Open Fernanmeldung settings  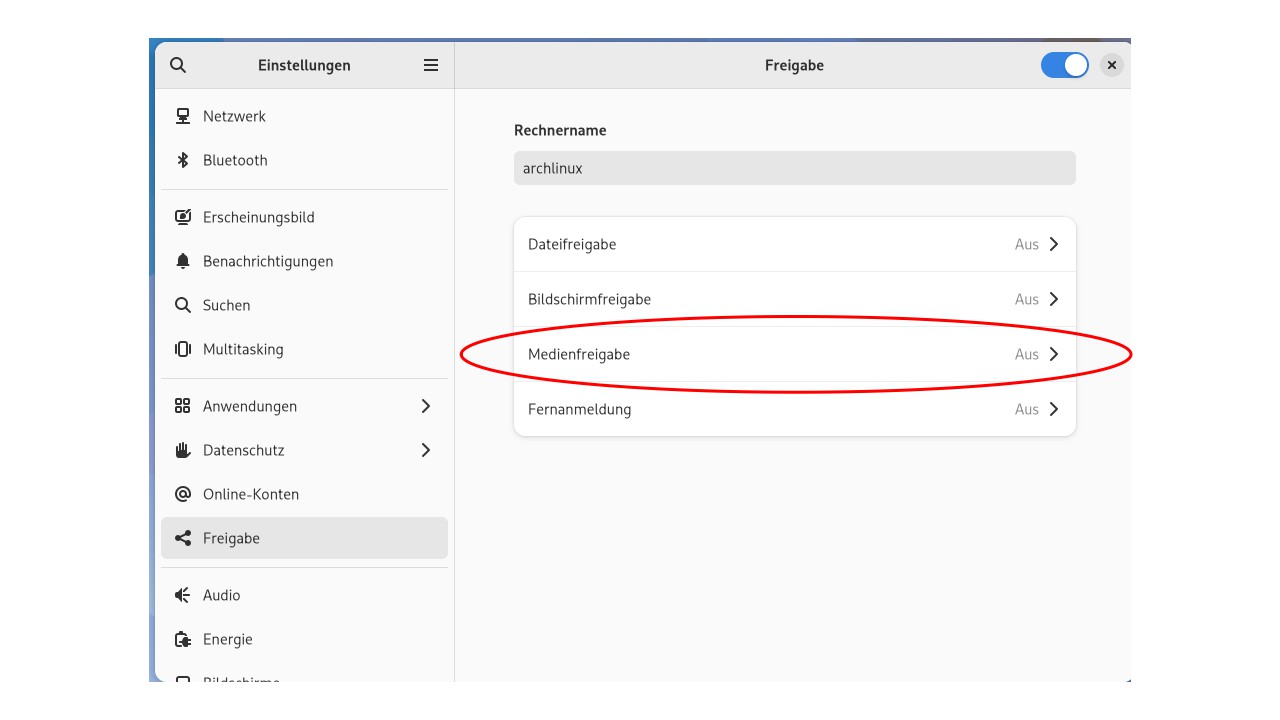tap(794, 409)
